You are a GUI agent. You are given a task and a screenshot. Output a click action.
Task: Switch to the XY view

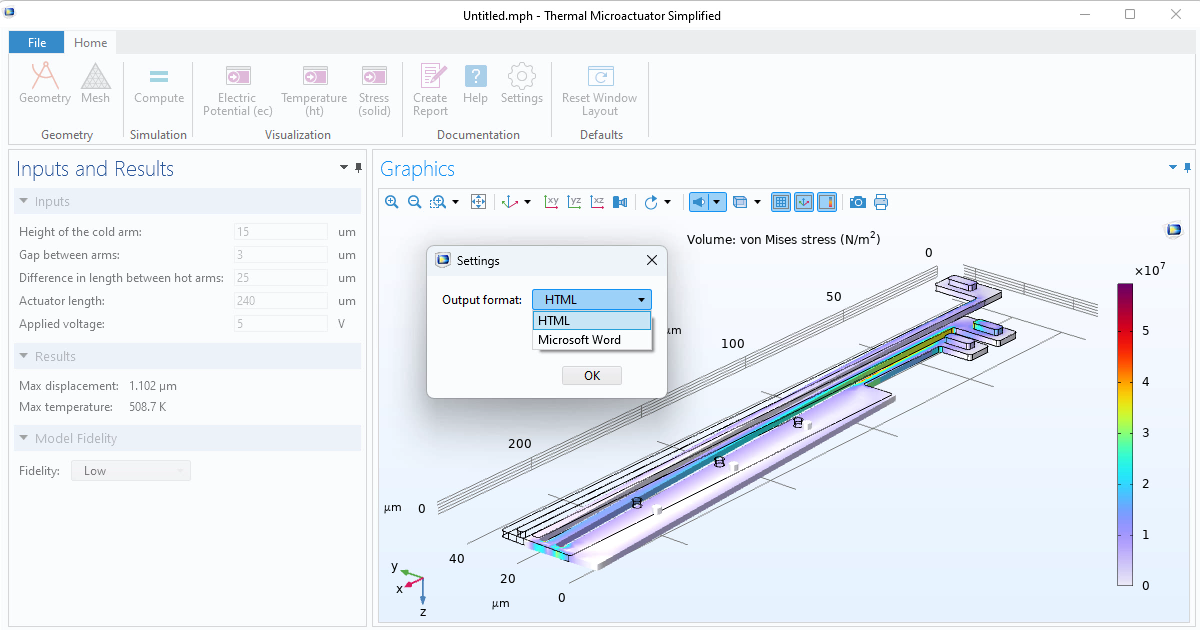click(551, 202)
